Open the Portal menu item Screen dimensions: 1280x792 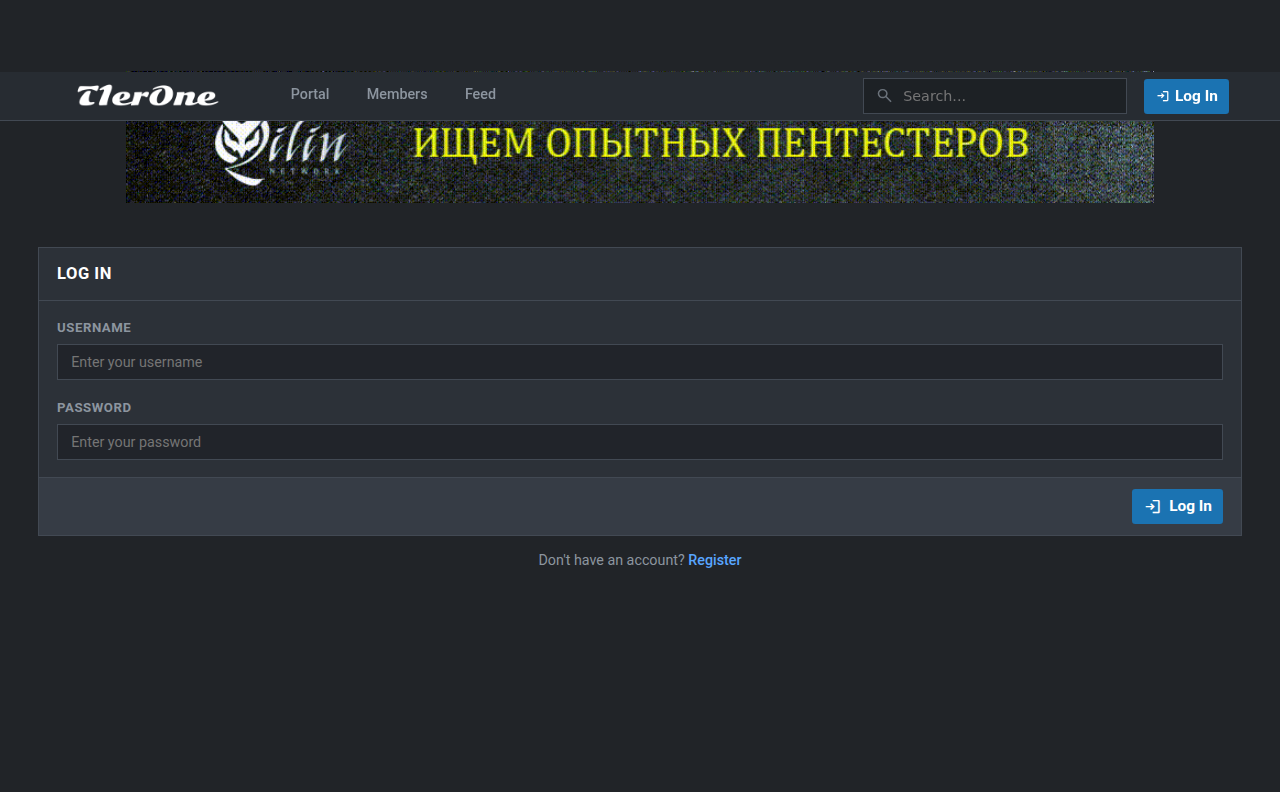point(310,94)
